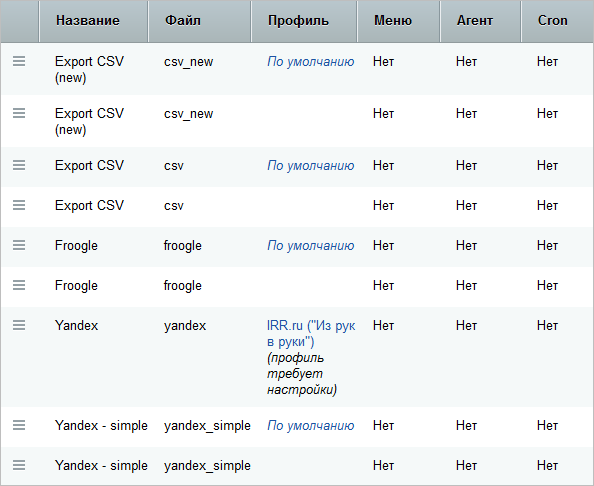This screenshot has height=486, width=594.
Task: Open По умолчанию profile link for csv file
Action: point(311,166)
